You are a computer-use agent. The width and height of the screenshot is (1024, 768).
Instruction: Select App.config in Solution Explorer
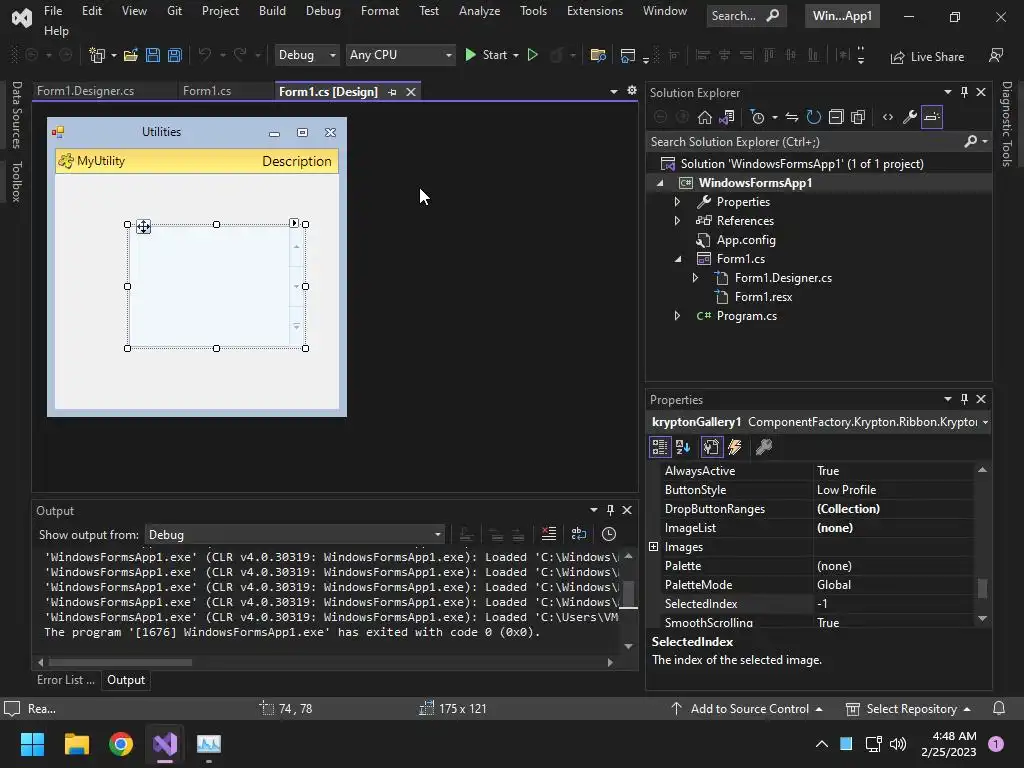point(746,240)
